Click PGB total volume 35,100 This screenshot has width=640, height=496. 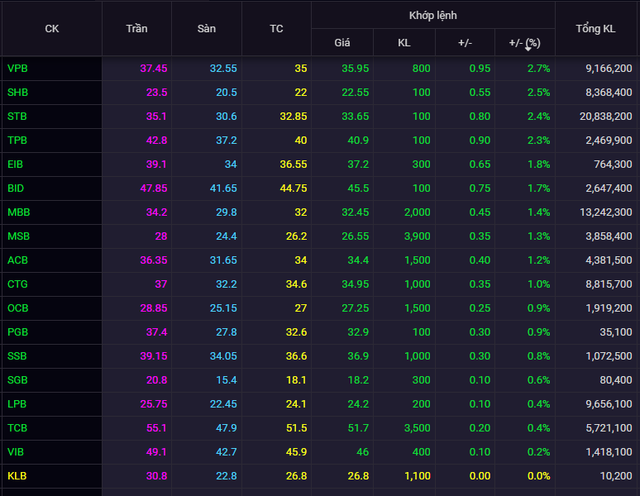click(616, 332)
